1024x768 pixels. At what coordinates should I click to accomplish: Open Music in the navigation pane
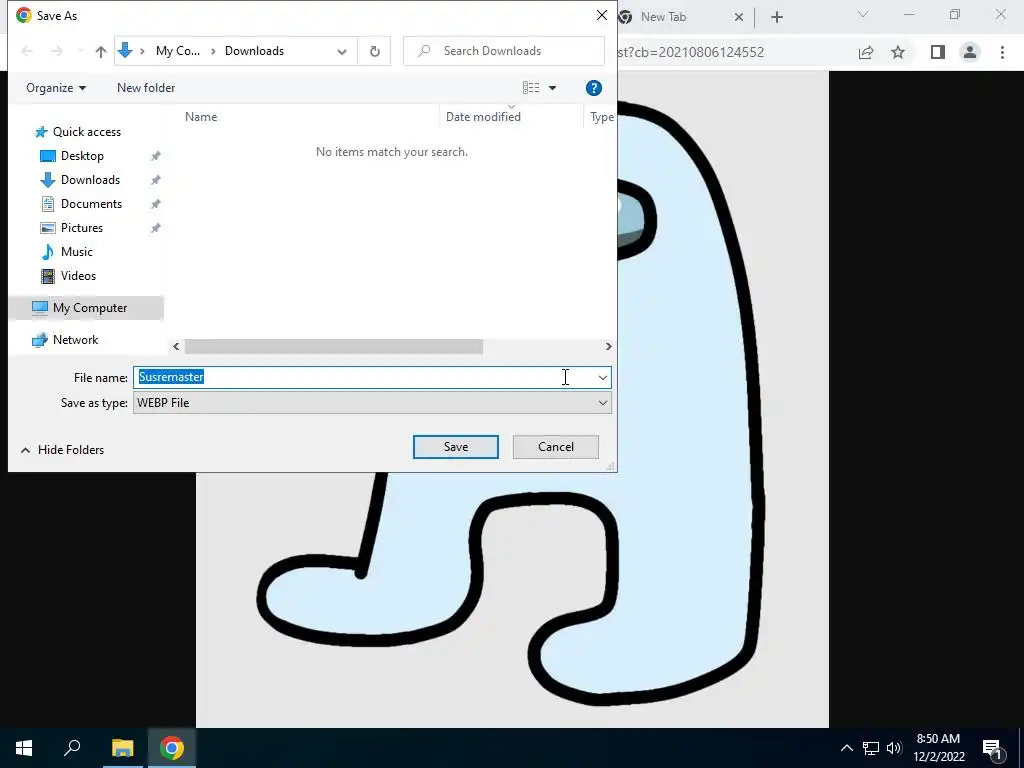(76, 251)
